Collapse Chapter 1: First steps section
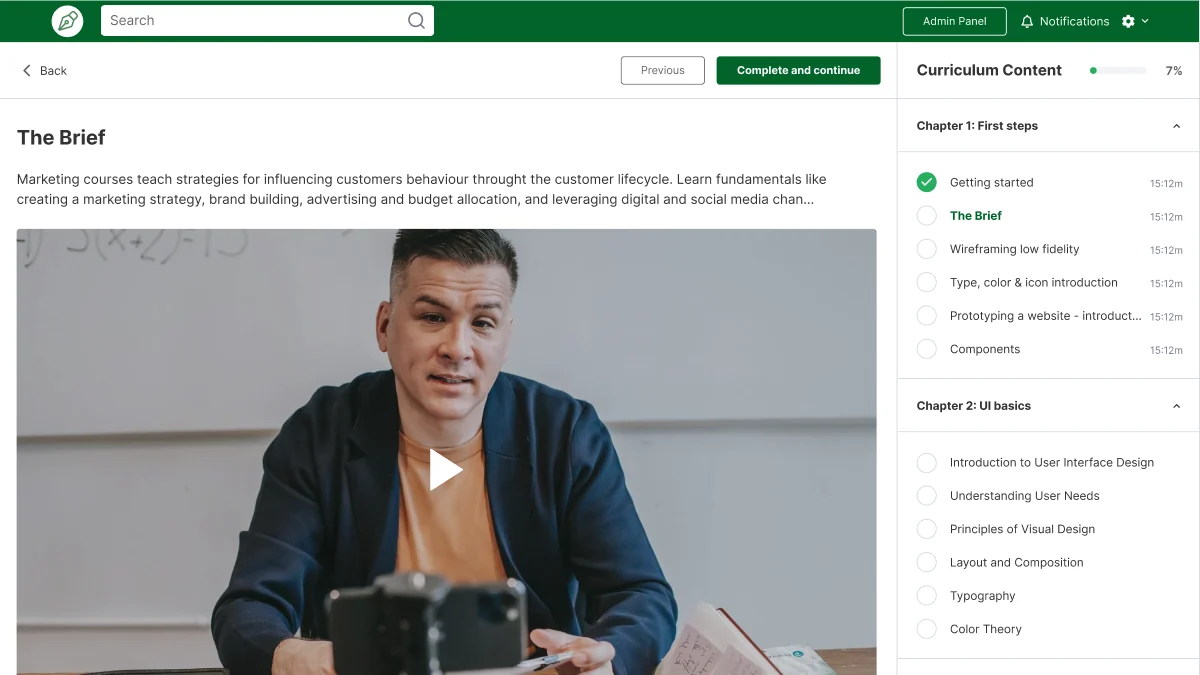 pos(1176,126)
